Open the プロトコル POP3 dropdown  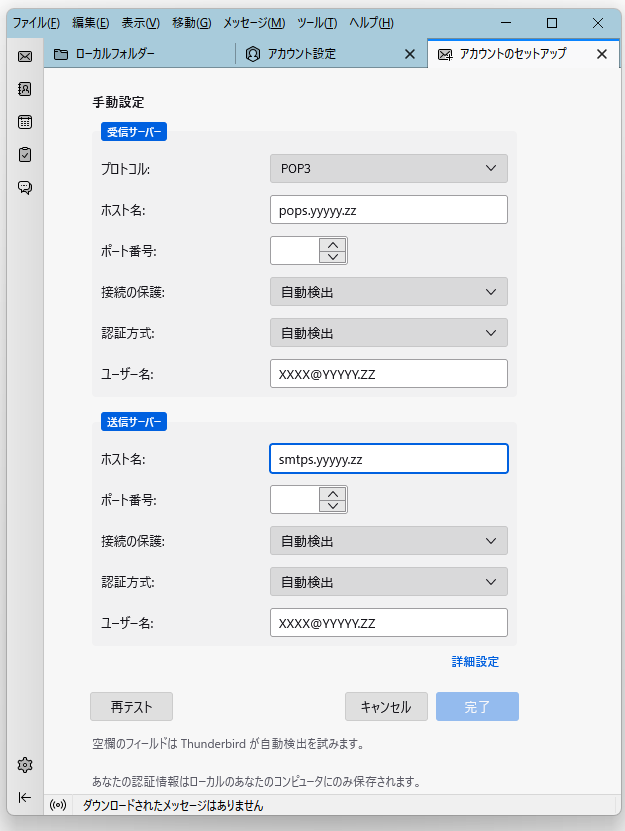(x=389, y=169)
